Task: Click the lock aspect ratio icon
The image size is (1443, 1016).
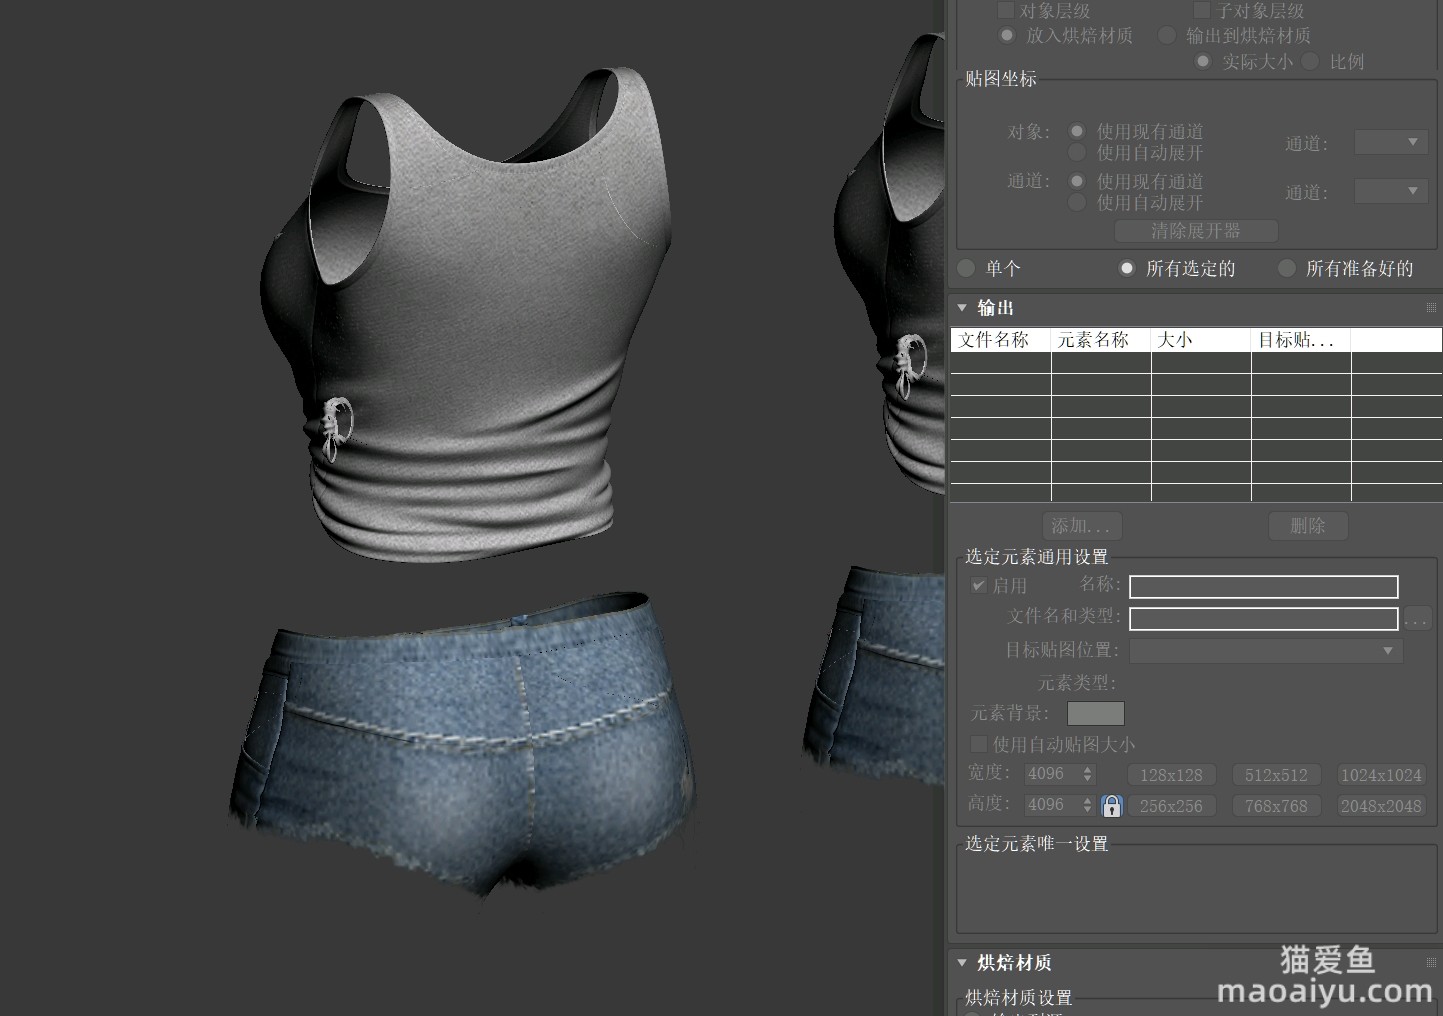Action: click(x=1111, y=806)
